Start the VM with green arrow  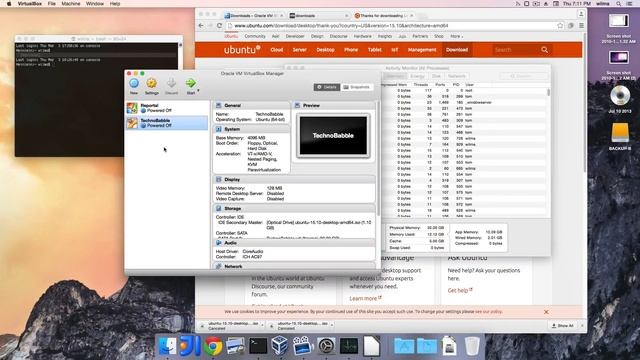(x=190, y=83)
